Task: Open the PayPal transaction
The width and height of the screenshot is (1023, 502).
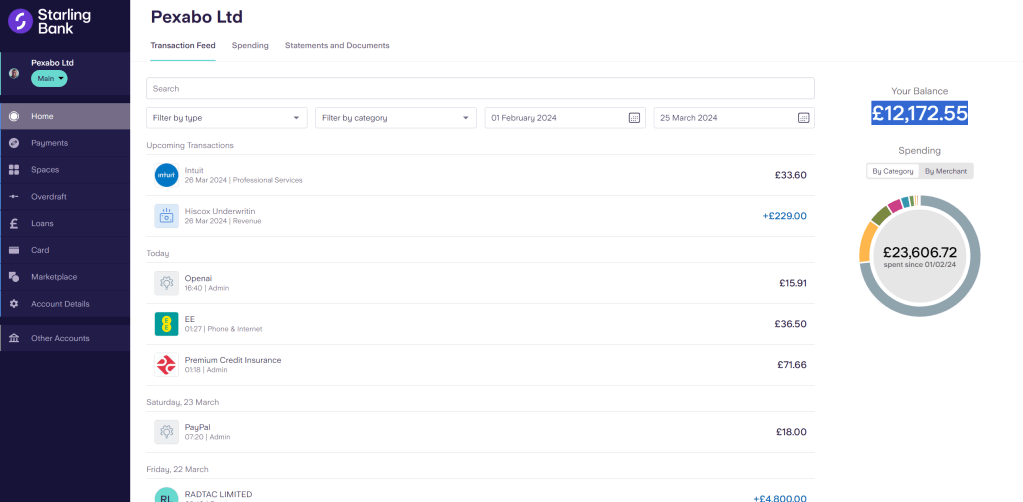Action: (x=480, y=432)
